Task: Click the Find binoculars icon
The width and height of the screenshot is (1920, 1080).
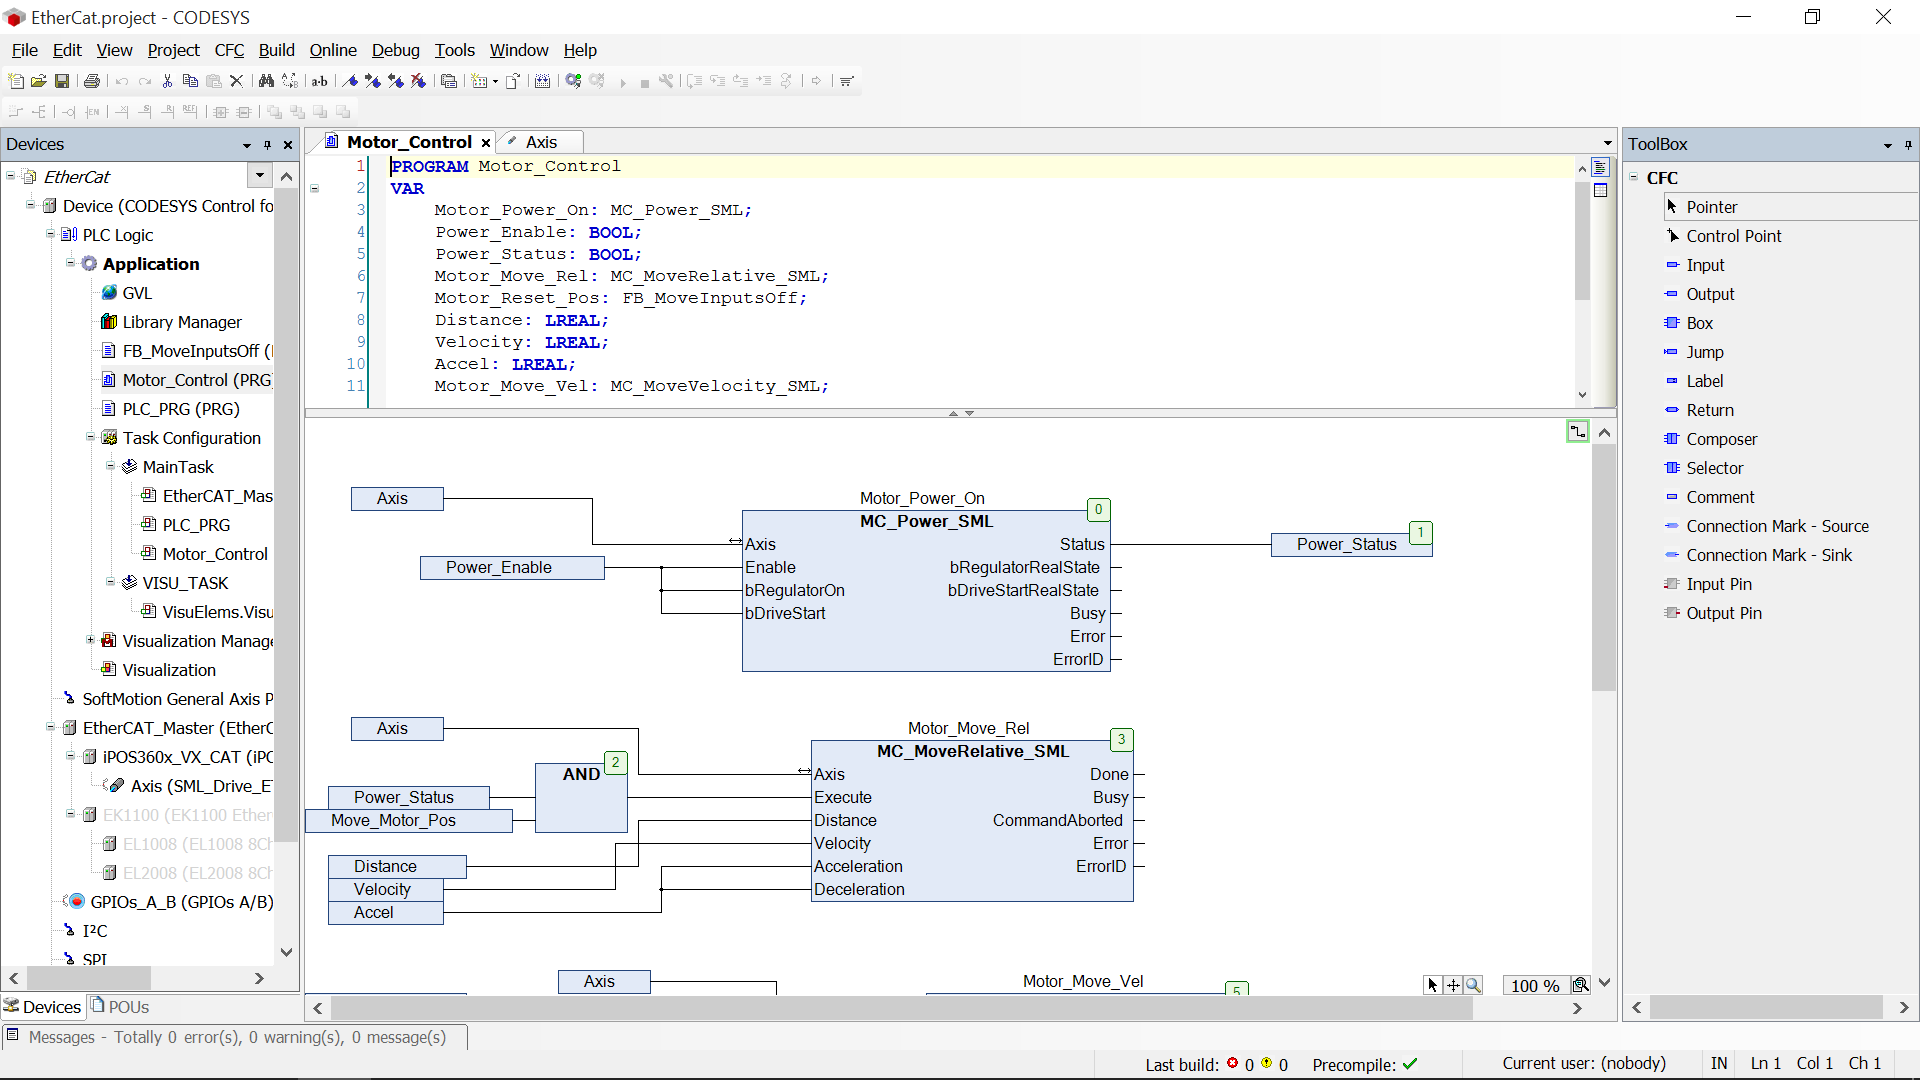Action: click(266, 81)
